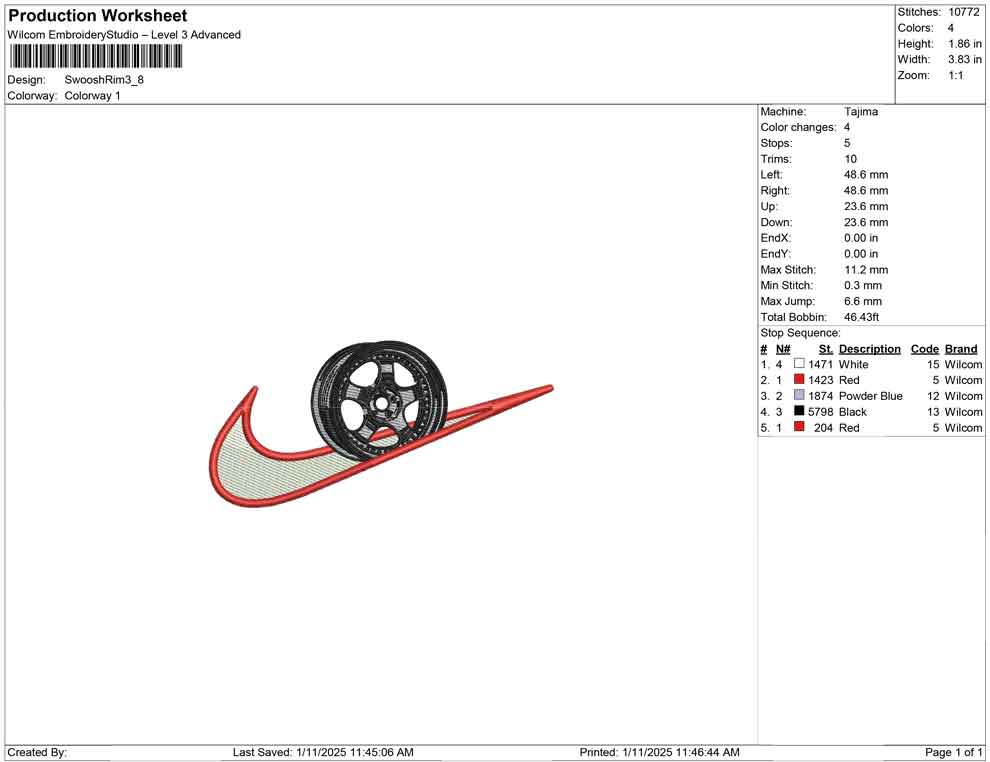Screen dimensions: 990x762
Task: Click the Min Stitch value '0.3 mm'
Action: click(863, 285)
